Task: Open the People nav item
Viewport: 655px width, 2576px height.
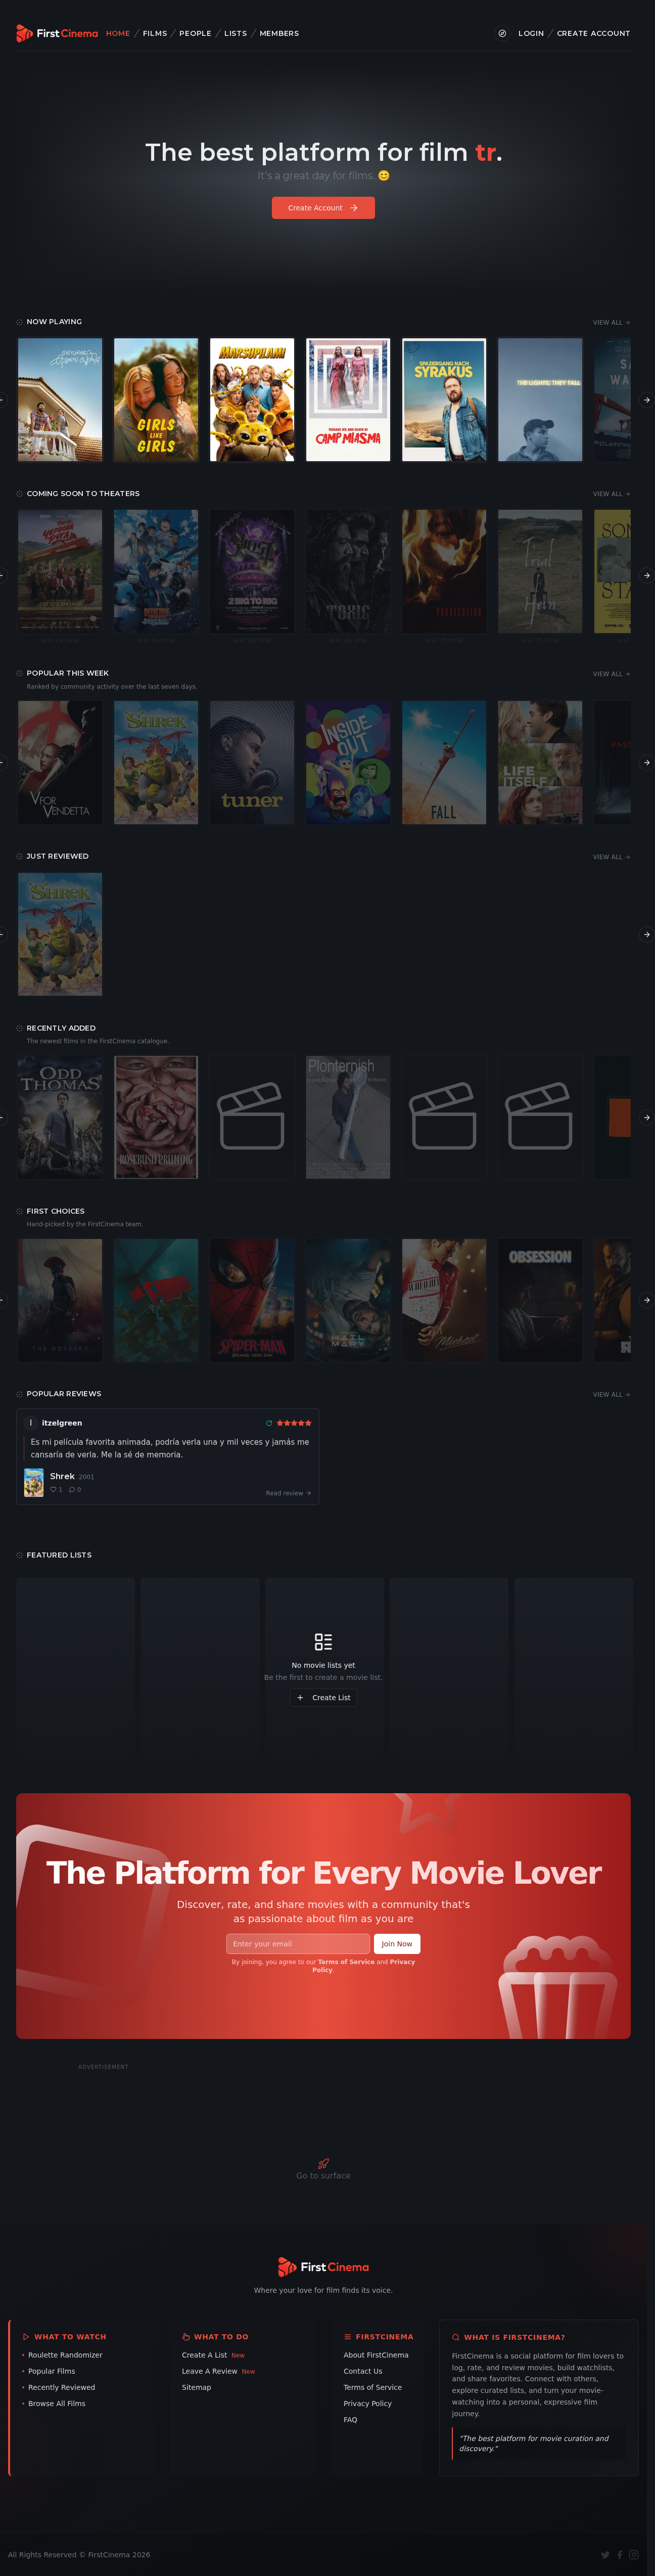Action: click(x=195, y=33)
